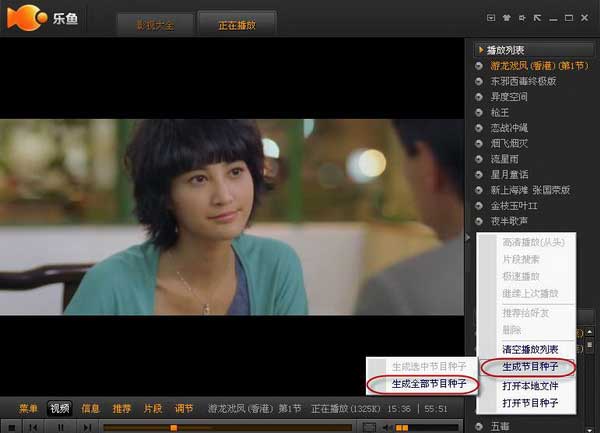Select playlist entry 东邪西毒终极版
600x433 pixels.
point(523,81)
